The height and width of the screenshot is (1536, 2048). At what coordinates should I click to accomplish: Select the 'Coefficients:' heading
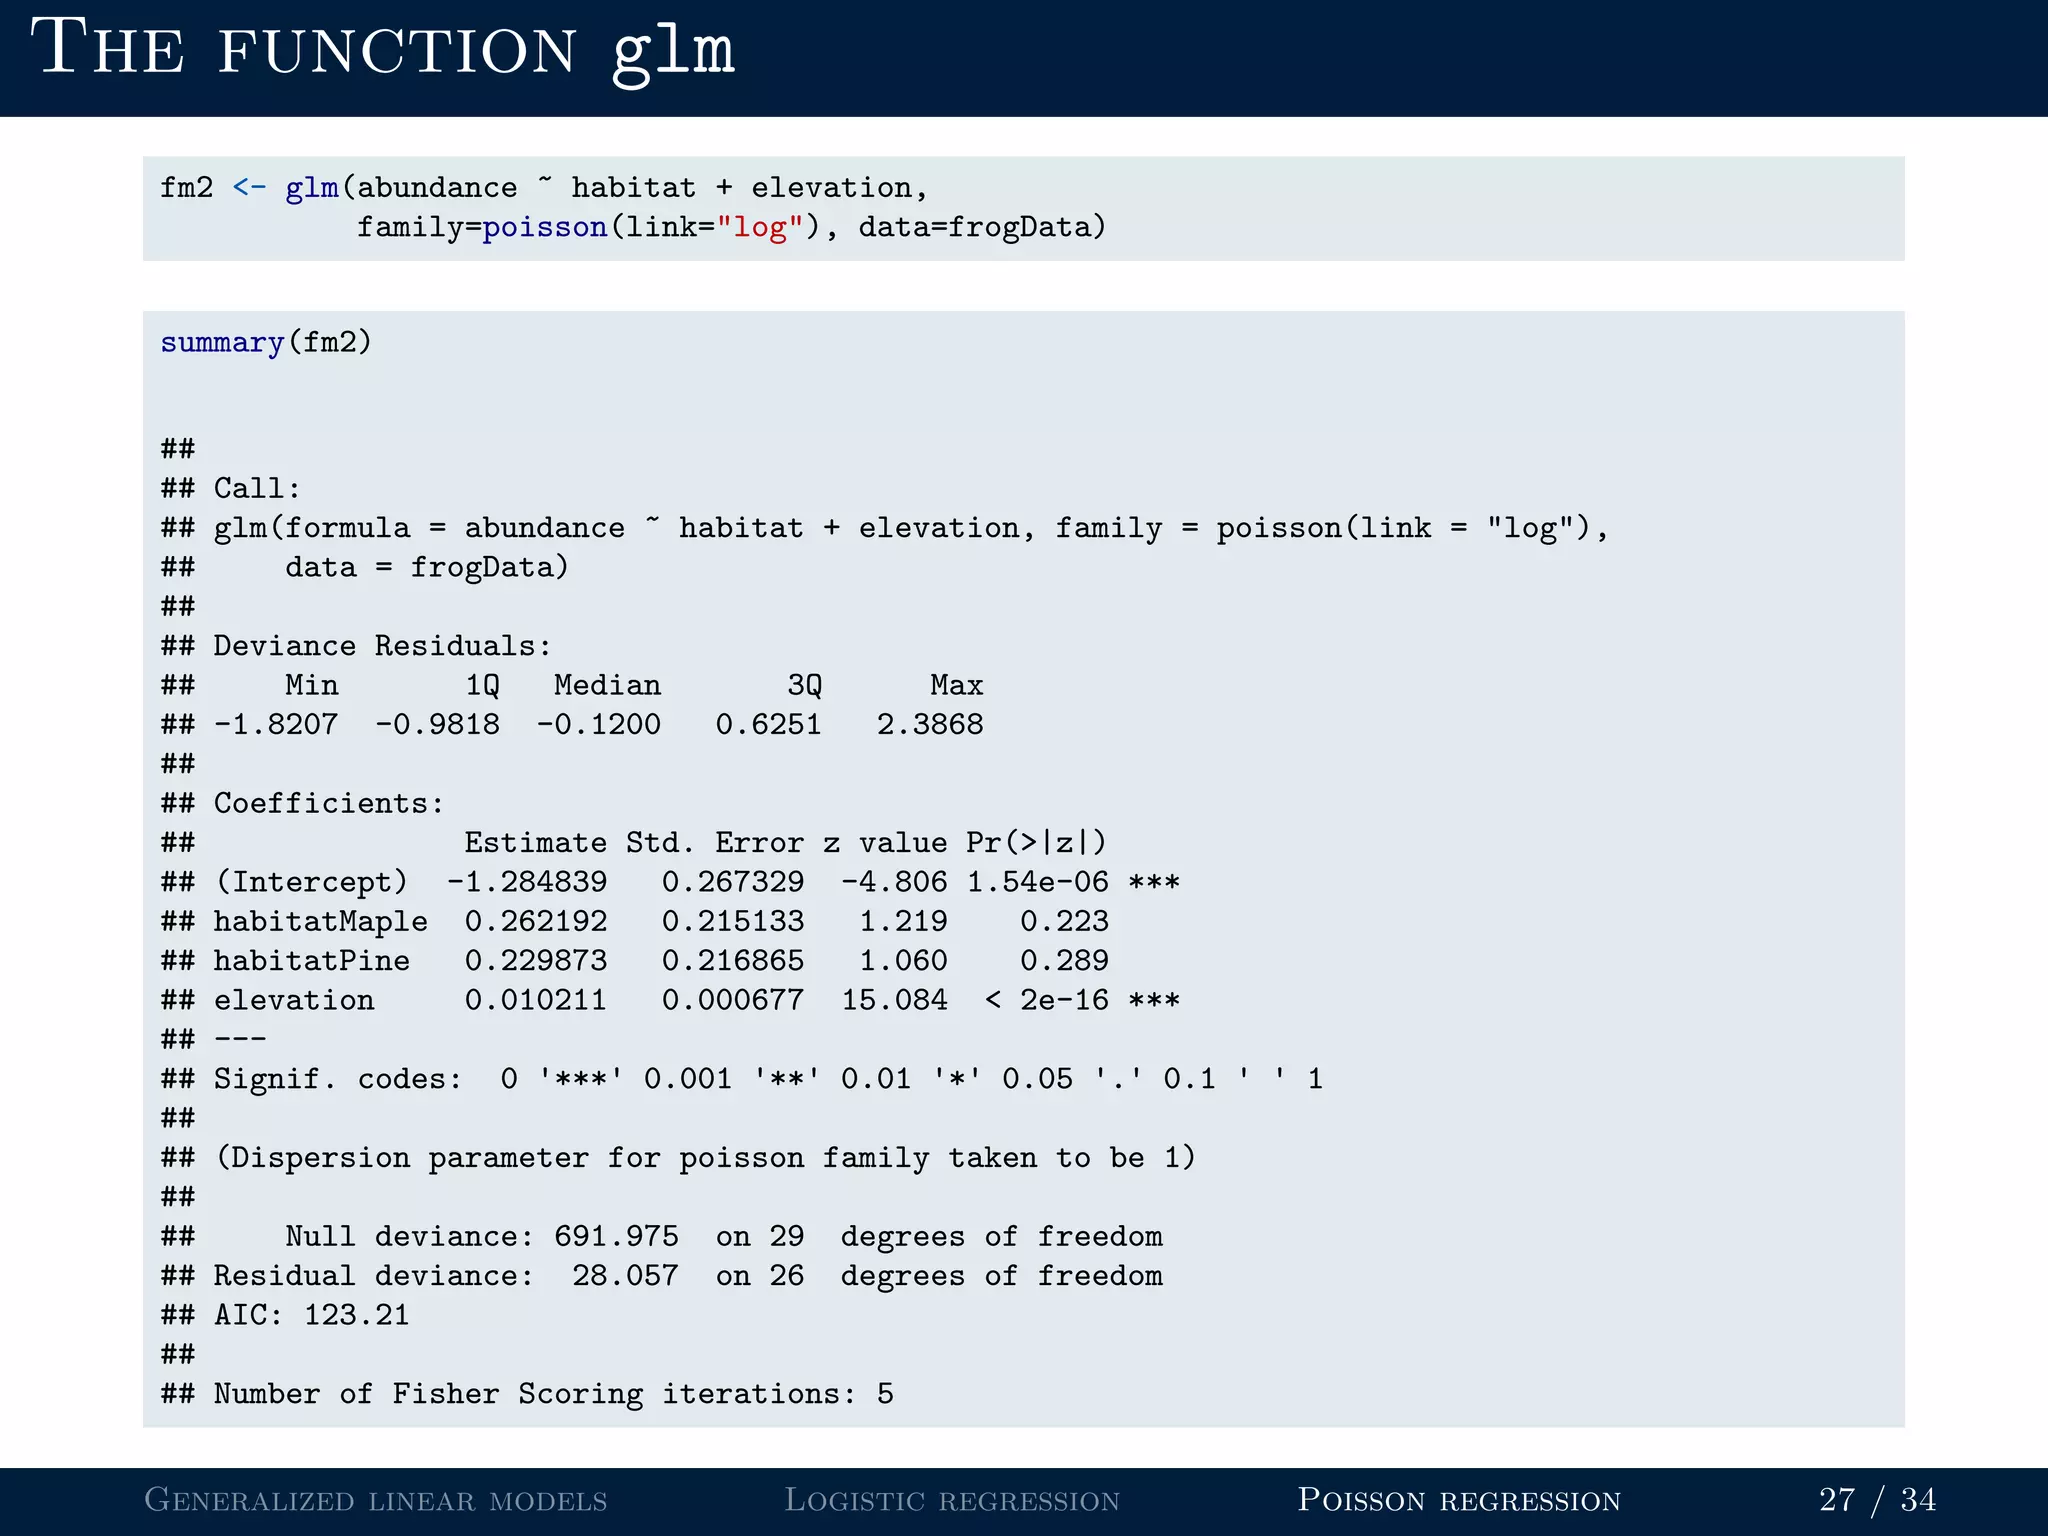329,803
